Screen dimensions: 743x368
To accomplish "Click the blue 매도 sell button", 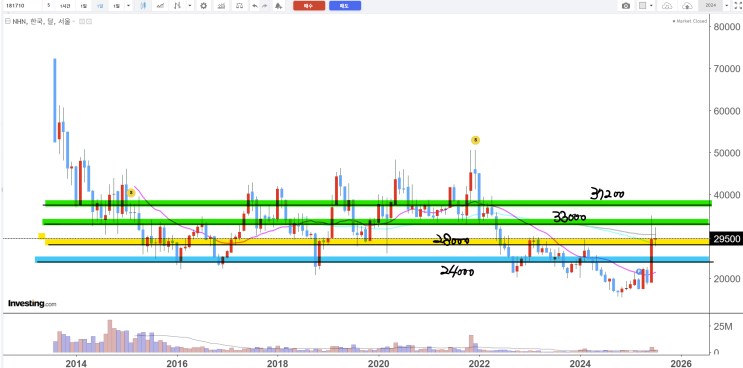I will point(344,6).
